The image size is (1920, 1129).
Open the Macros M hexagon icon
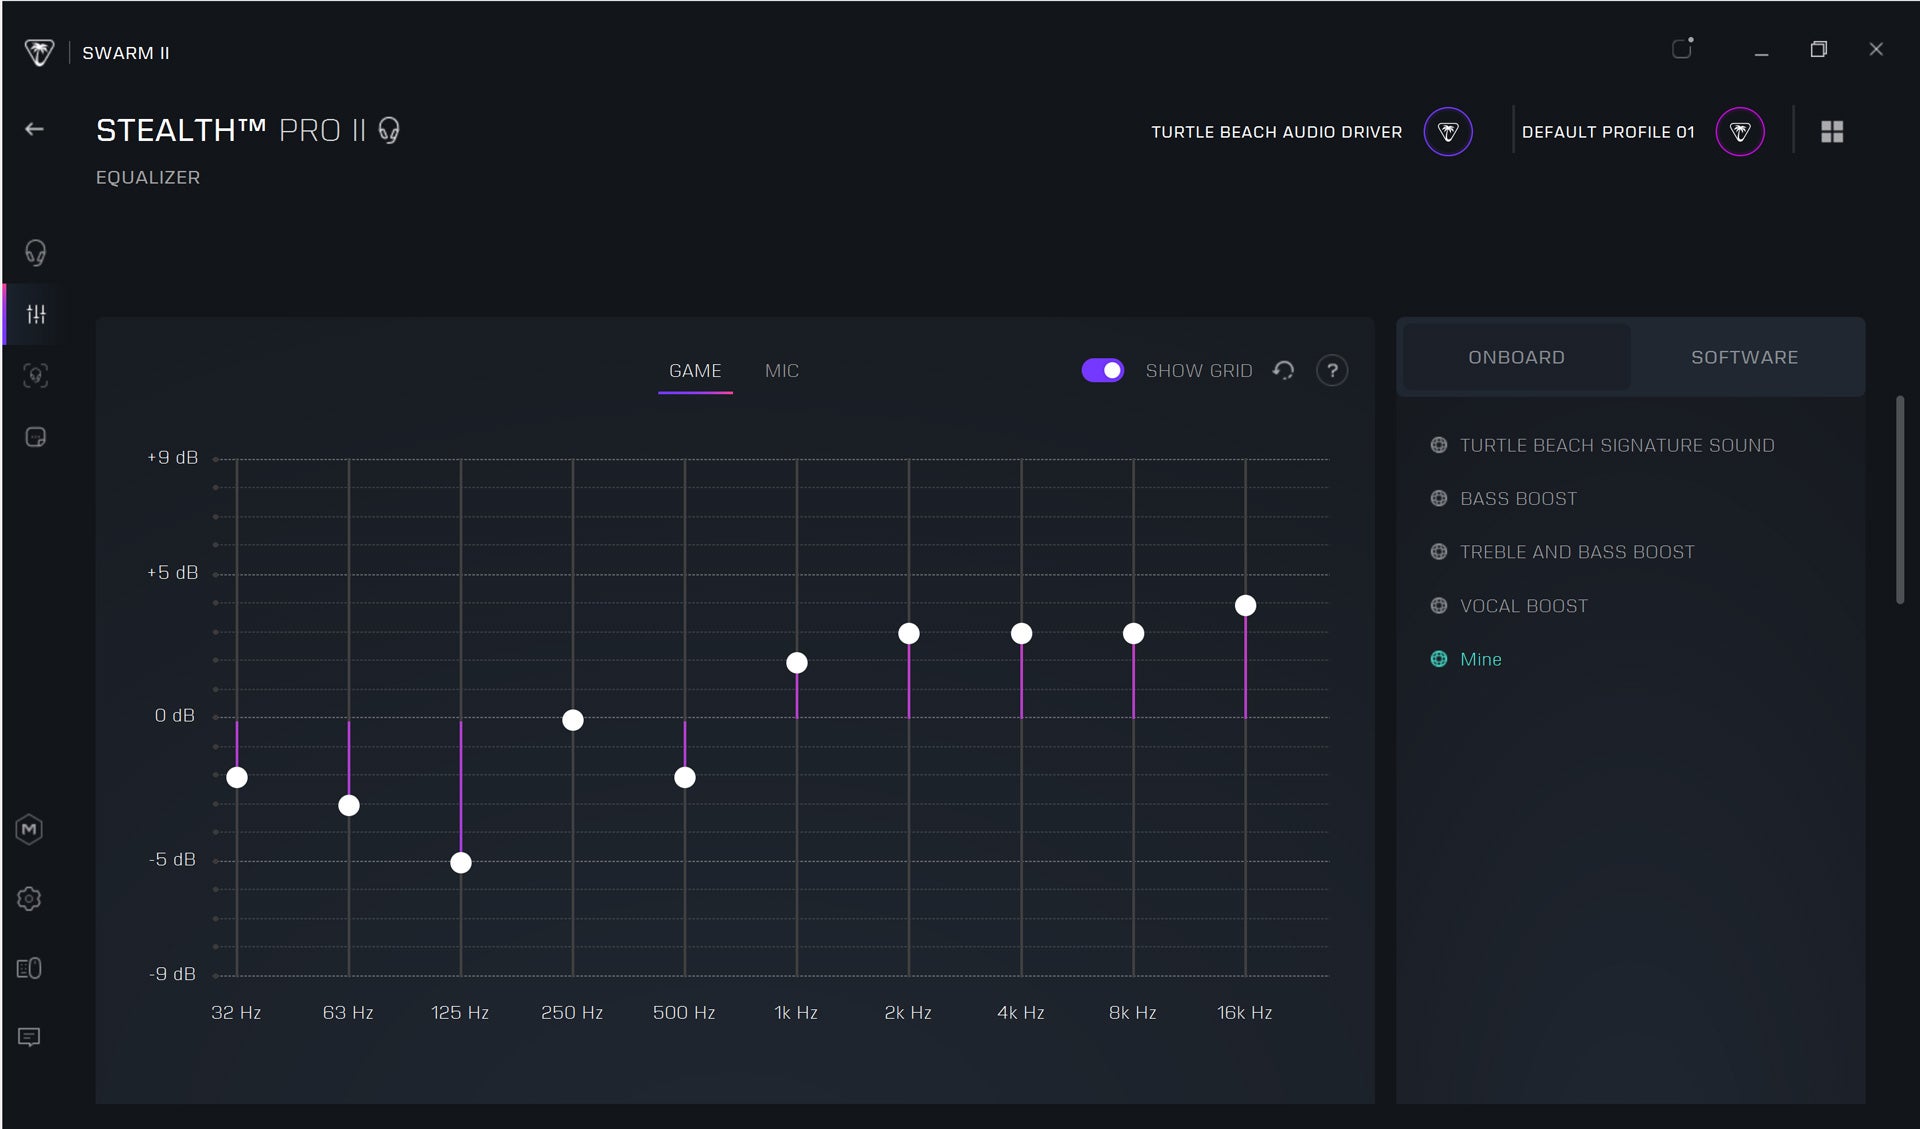pos(29,829)
